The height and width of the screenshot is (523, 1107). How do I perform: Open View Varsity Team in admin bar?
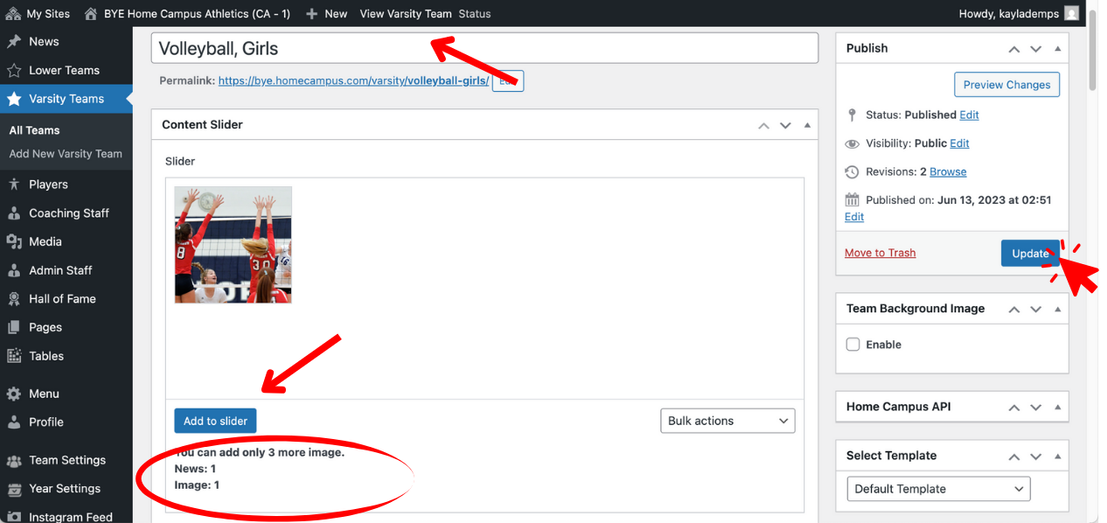point(405,14)
